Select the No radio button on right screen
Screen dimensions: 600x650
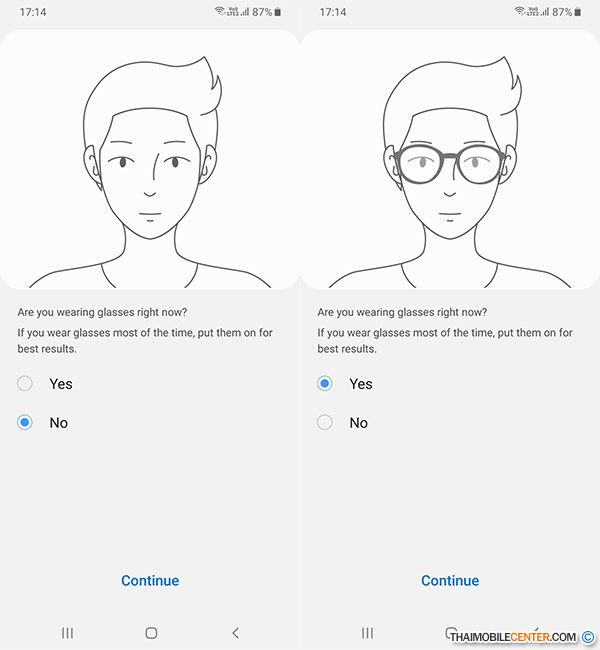325,422
